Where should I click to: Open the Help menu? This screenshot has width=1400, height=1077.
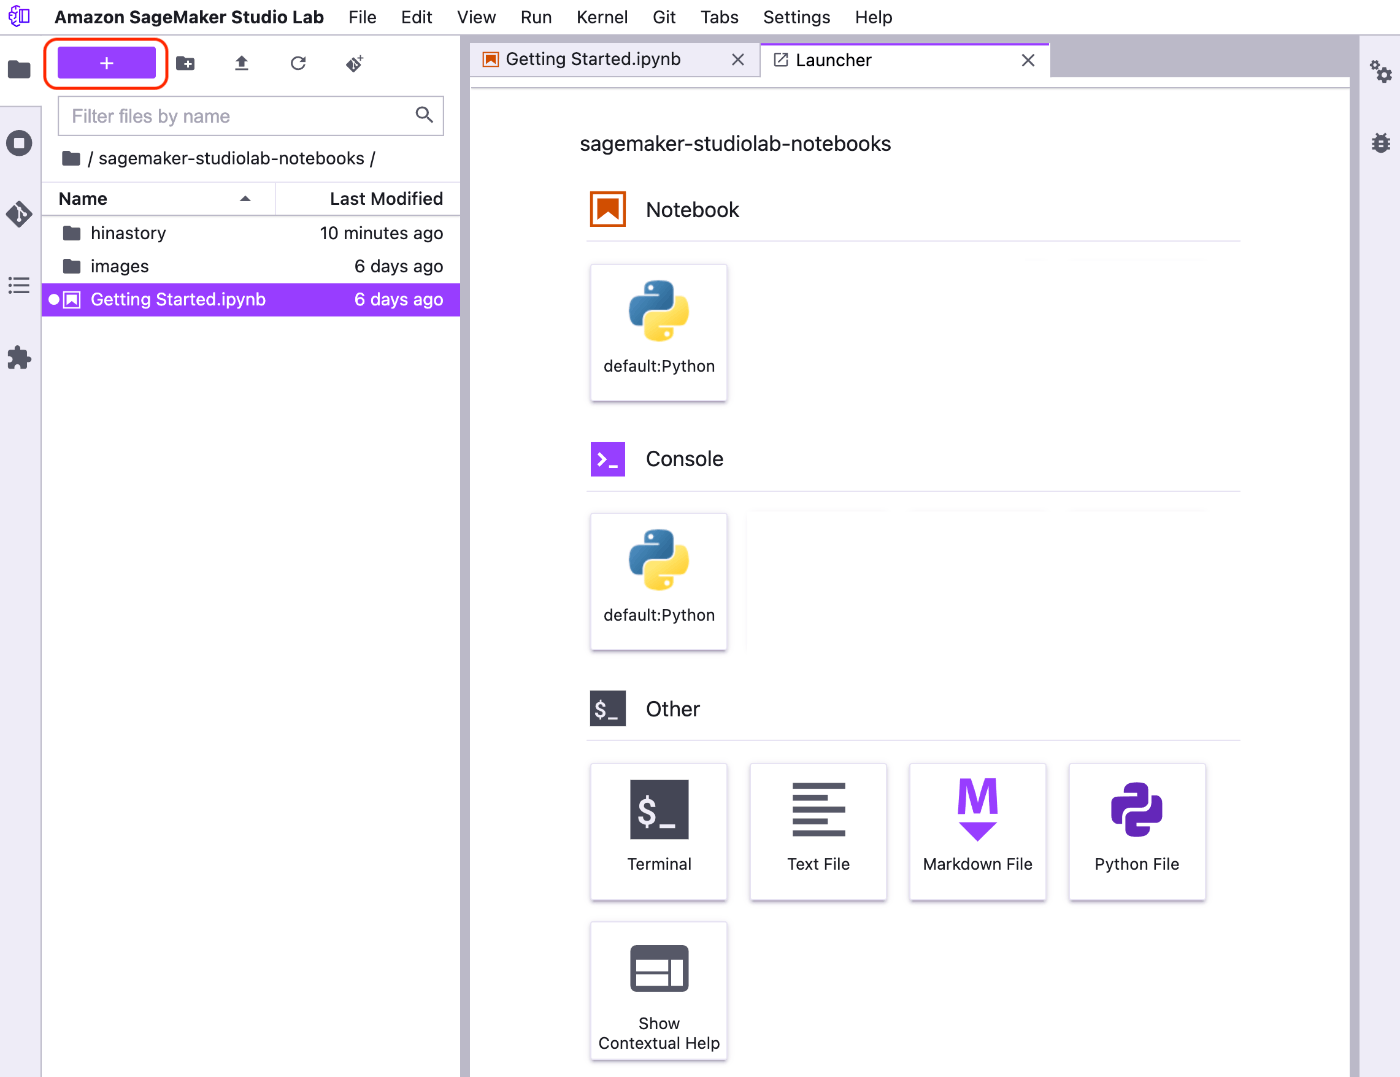pyautogui.click(x=873, y=17)
